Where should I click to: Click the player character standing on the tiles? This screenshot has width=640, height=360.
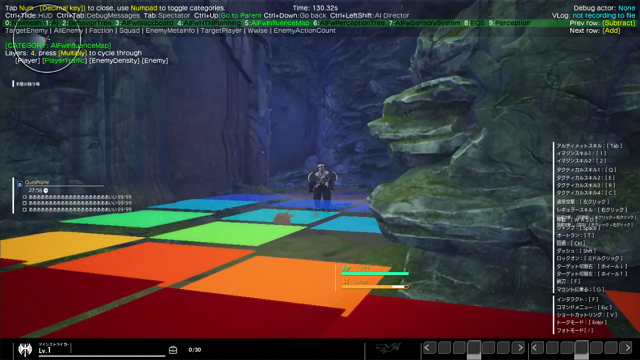[322, 186]
